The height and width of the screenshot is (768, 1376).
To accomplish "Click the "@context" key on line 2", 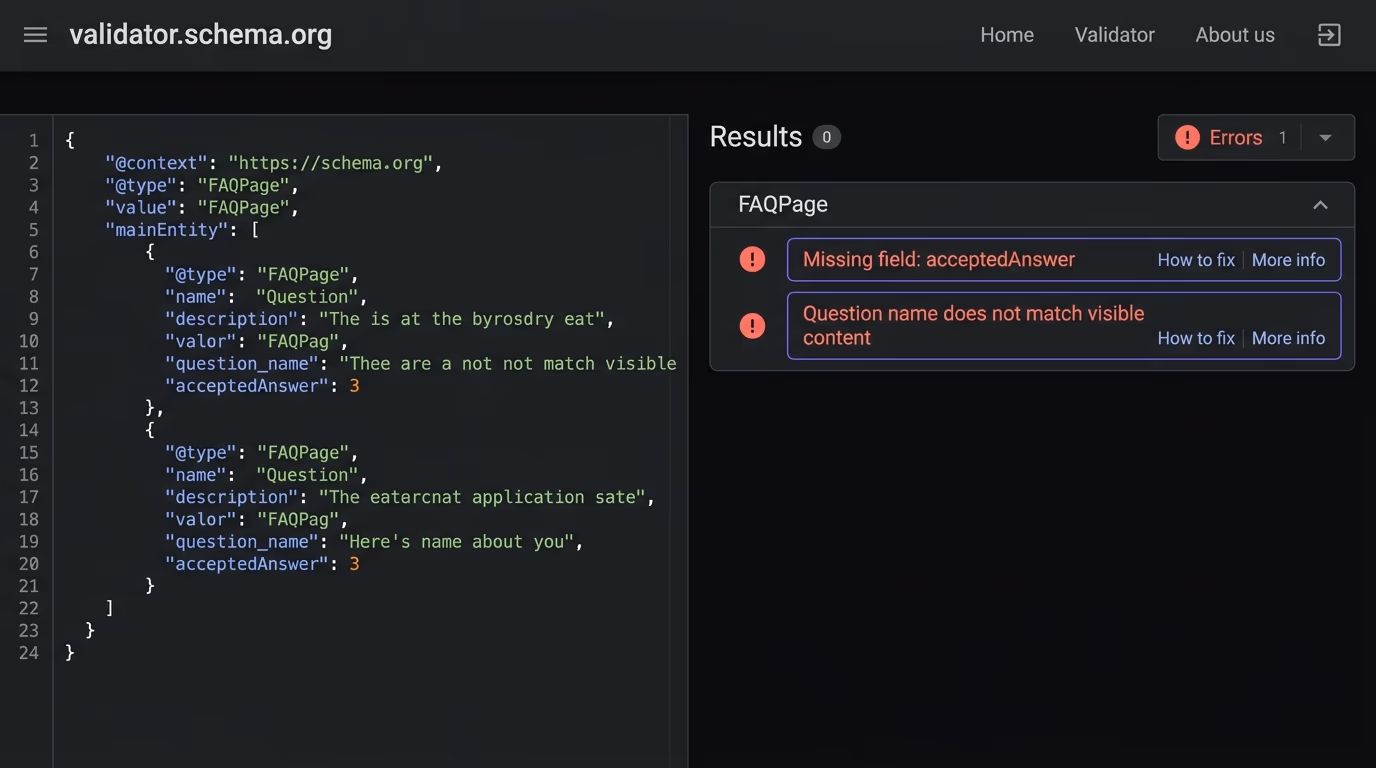I will [x=157, y=163].
